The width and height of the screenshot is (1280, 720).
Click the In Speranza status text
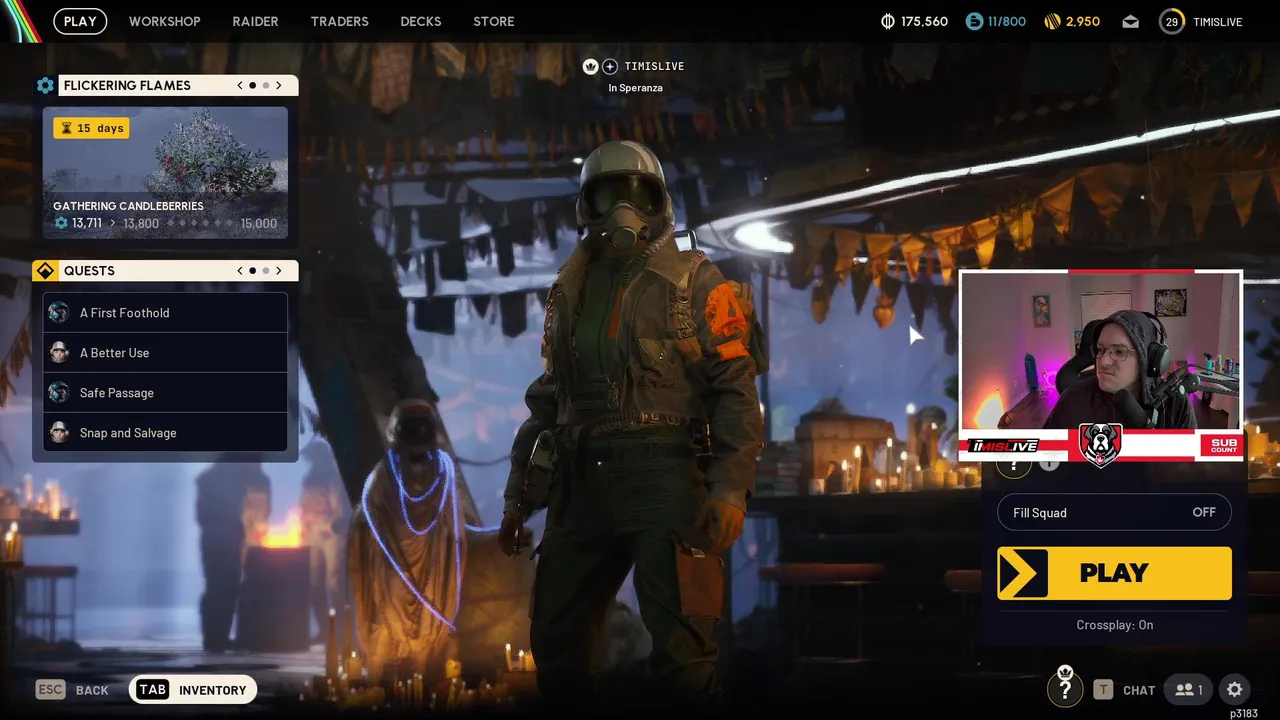click(x=635, y=88)
